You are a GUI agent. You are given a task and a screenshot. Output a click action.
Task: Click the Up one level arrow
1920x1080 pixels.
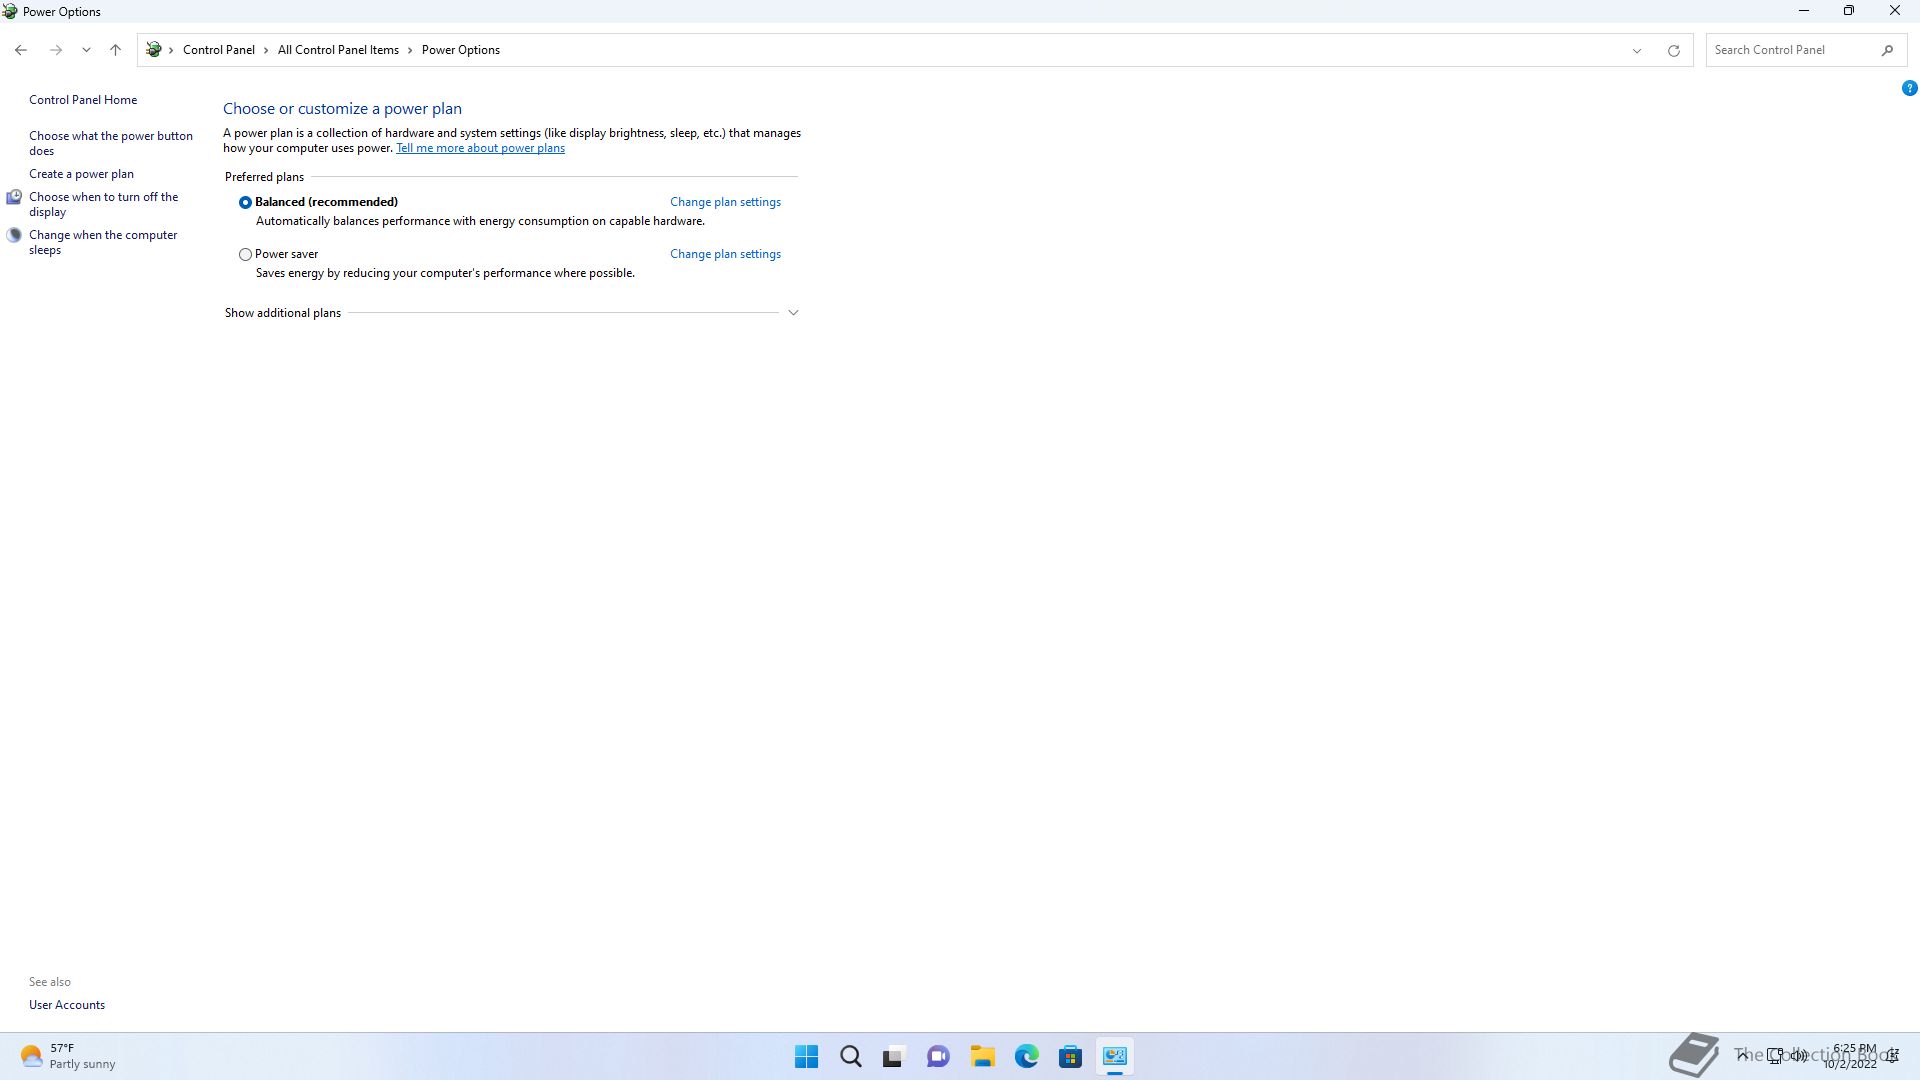pos(115,50)
